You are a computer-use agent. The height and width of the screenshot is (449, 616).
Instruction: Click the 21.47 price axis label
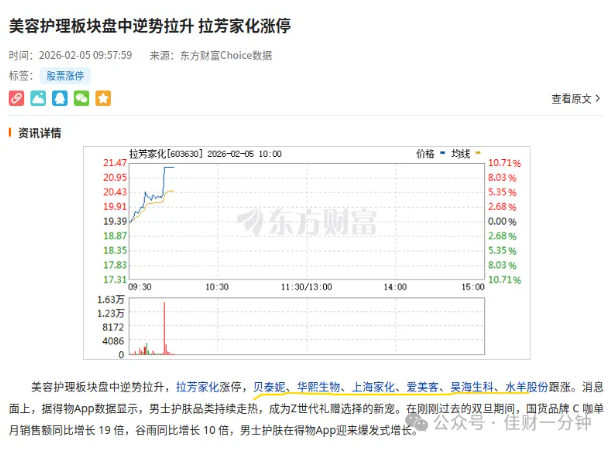tap(115, 163)
